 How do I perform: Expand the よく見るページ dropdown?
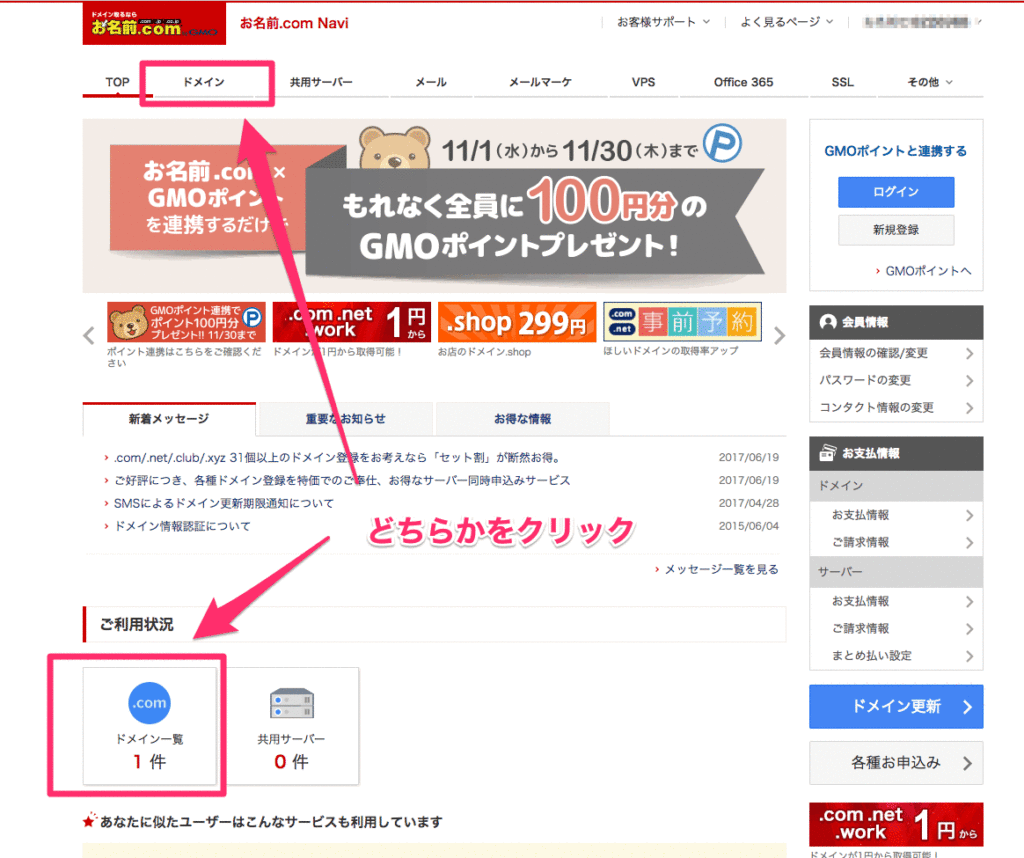[x=787, y=22]
